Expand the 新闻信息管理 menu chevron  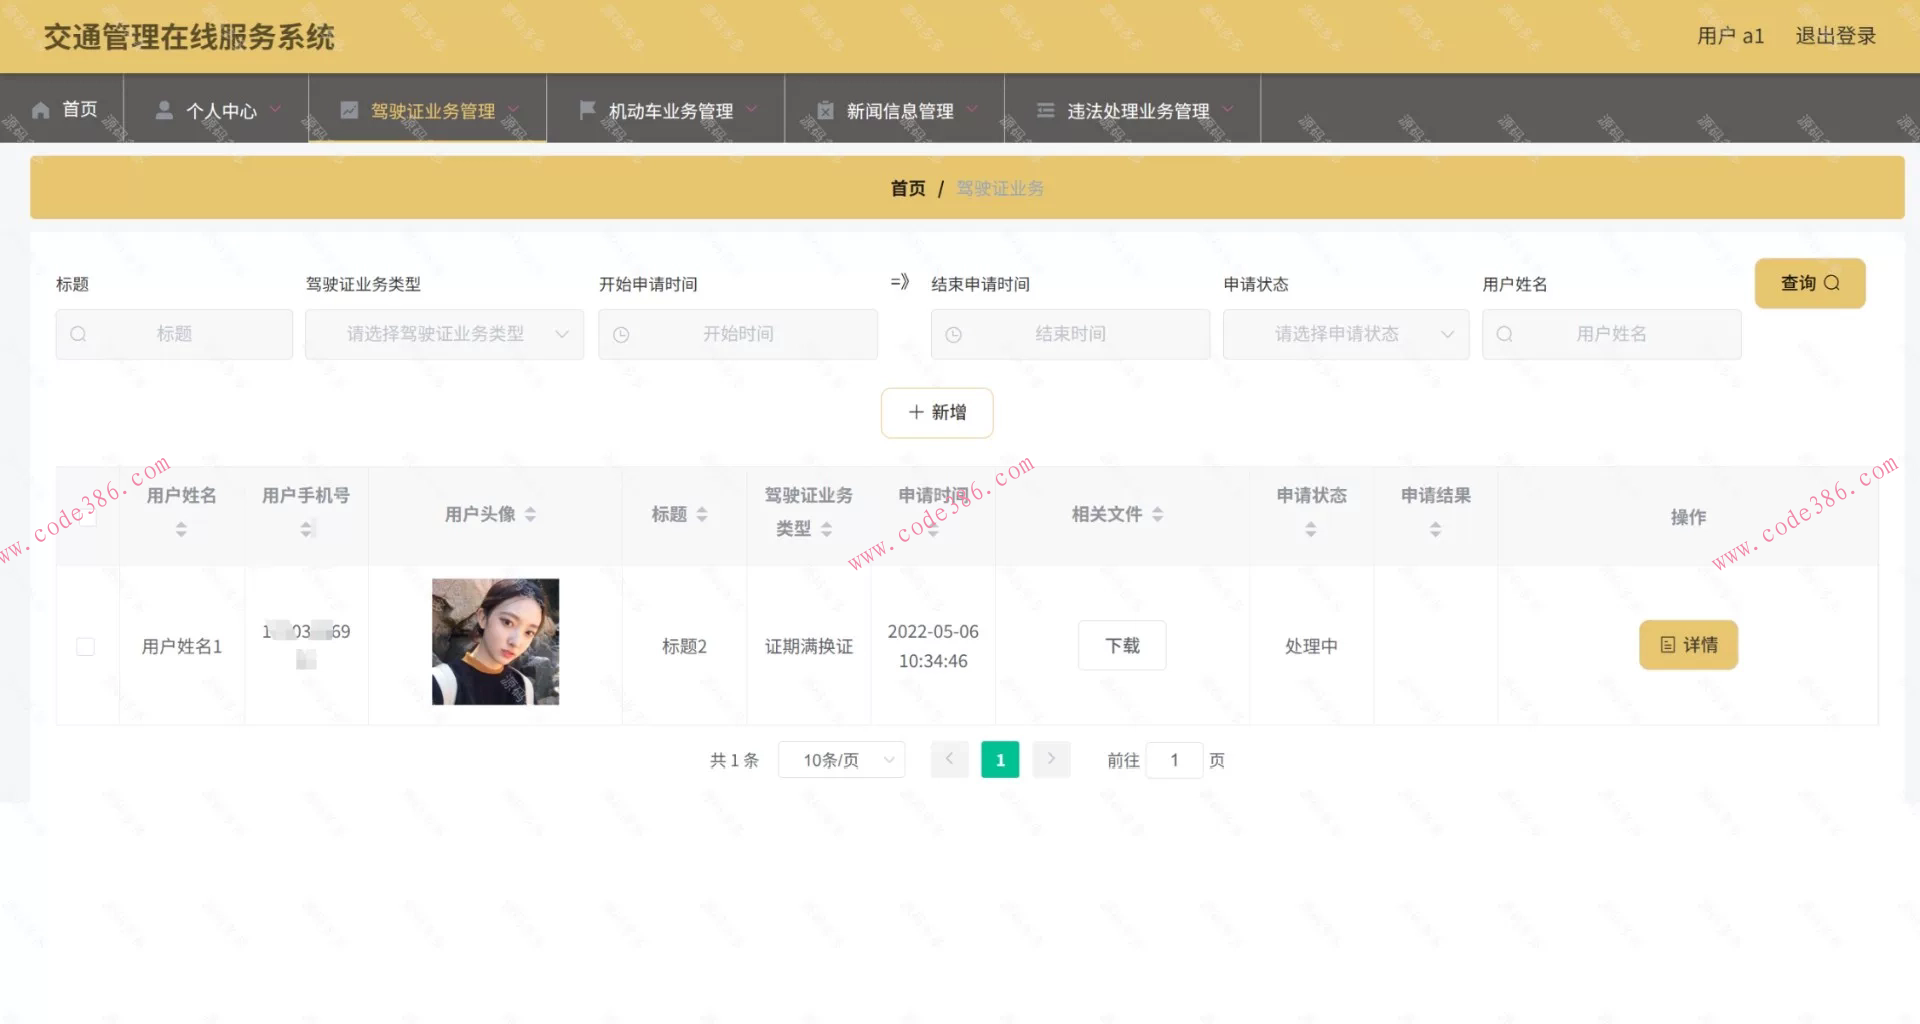(x=971, y=110)
